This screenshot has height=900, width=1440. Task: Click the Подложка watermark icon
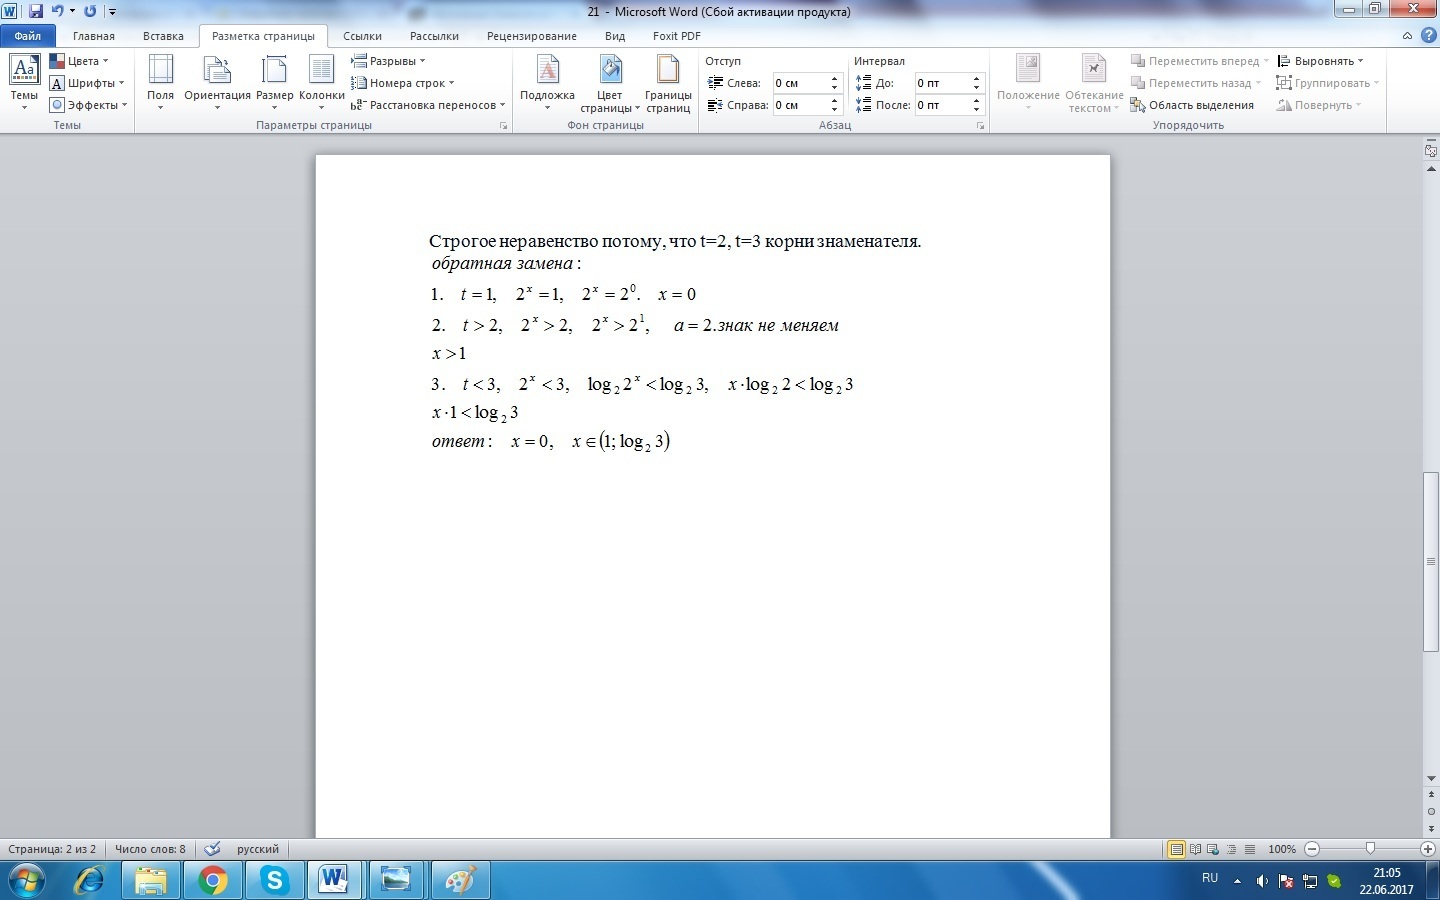click(547, 70)
